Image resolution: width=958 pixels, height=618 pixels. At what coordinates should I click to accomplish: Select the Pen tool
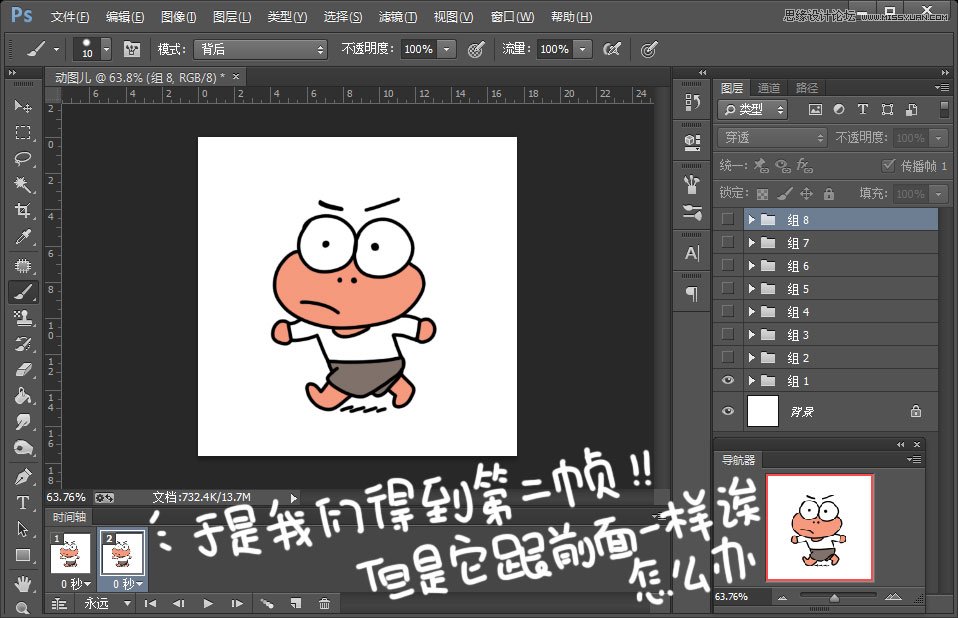pos(23,476)
